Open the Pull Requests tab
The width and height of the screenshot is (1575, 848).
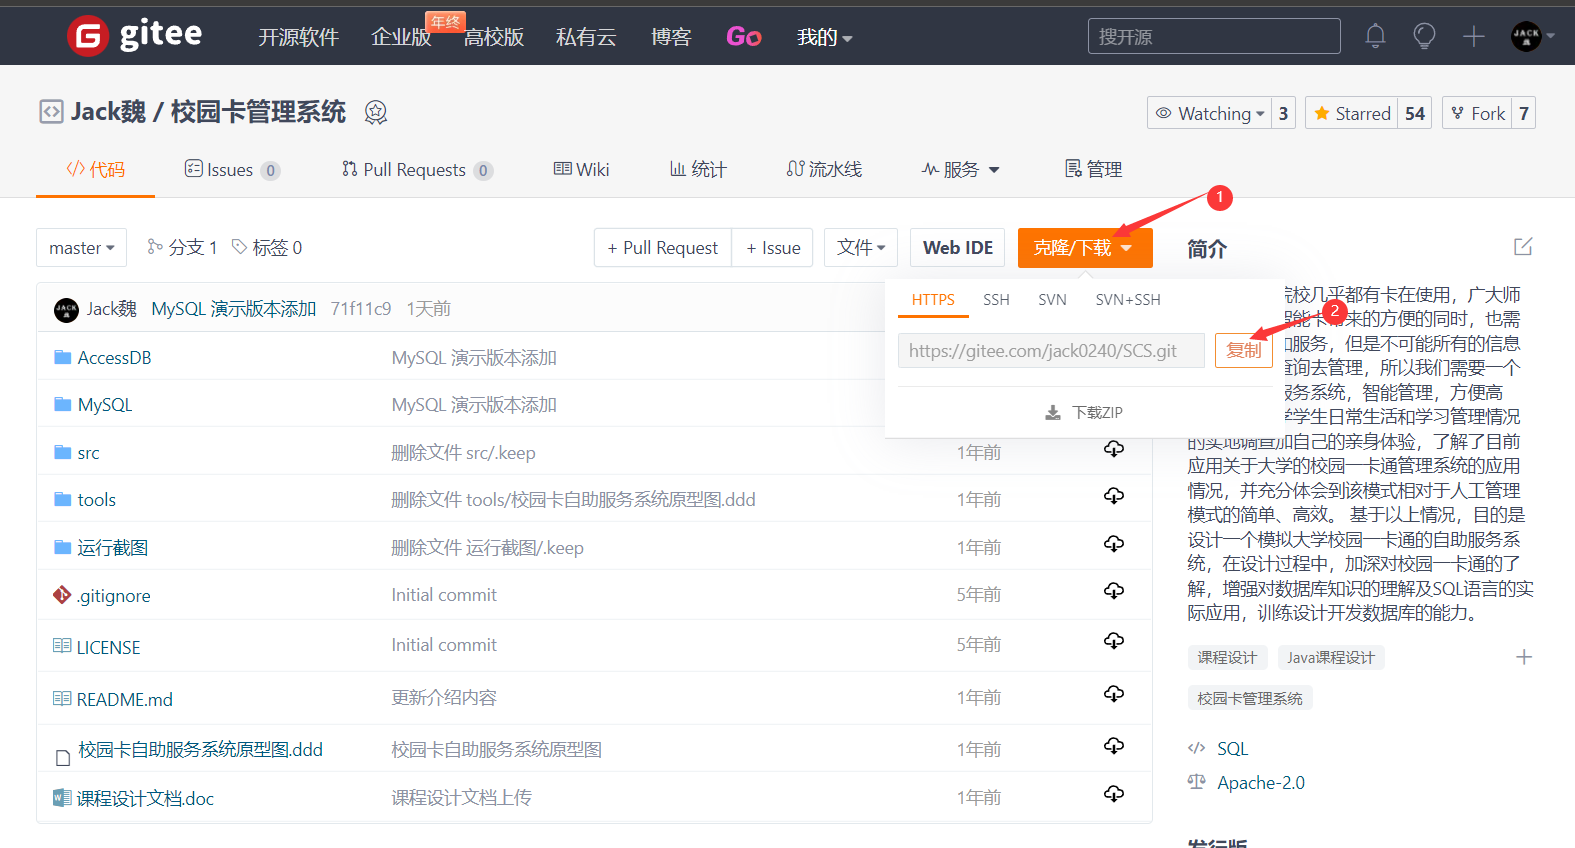click(417, 169)
